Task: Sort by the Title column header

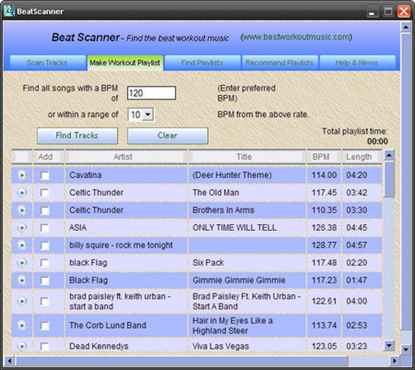Action: click(247, 157)
